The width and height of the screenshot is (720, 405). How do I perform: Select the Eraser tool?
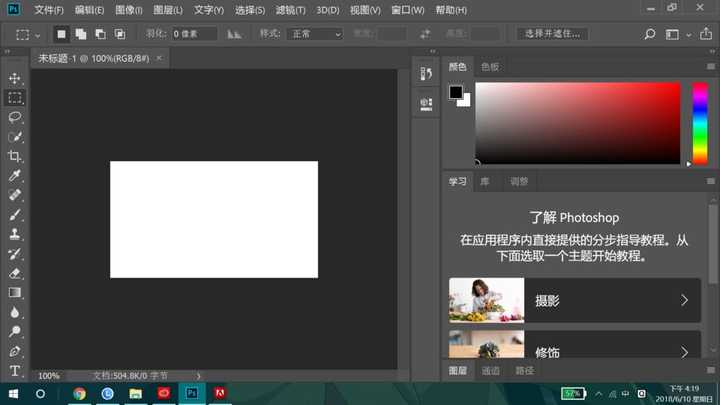point(14,273)
